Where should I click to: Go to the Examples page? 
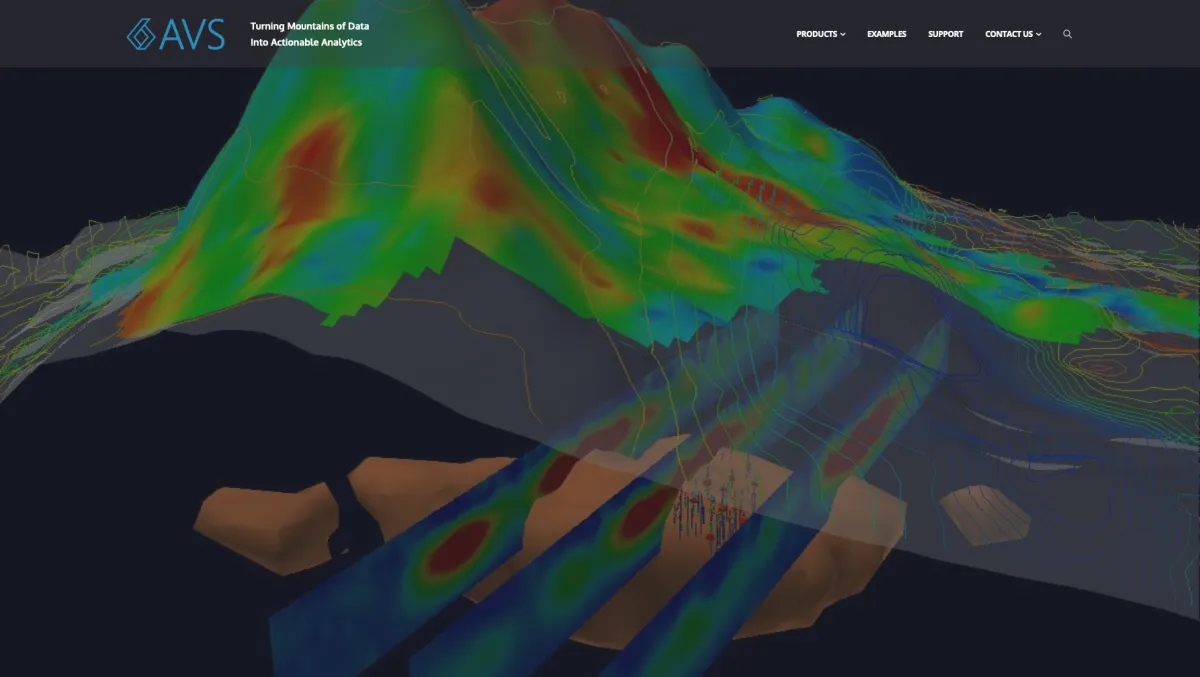(x=887, y=34)
